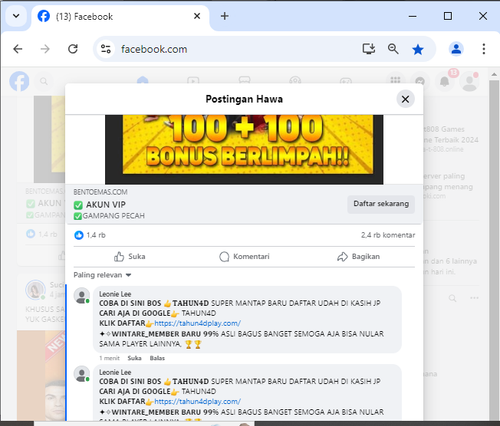Open Facebook Messenger icon
500x426 pixels.
pos(420,81)
